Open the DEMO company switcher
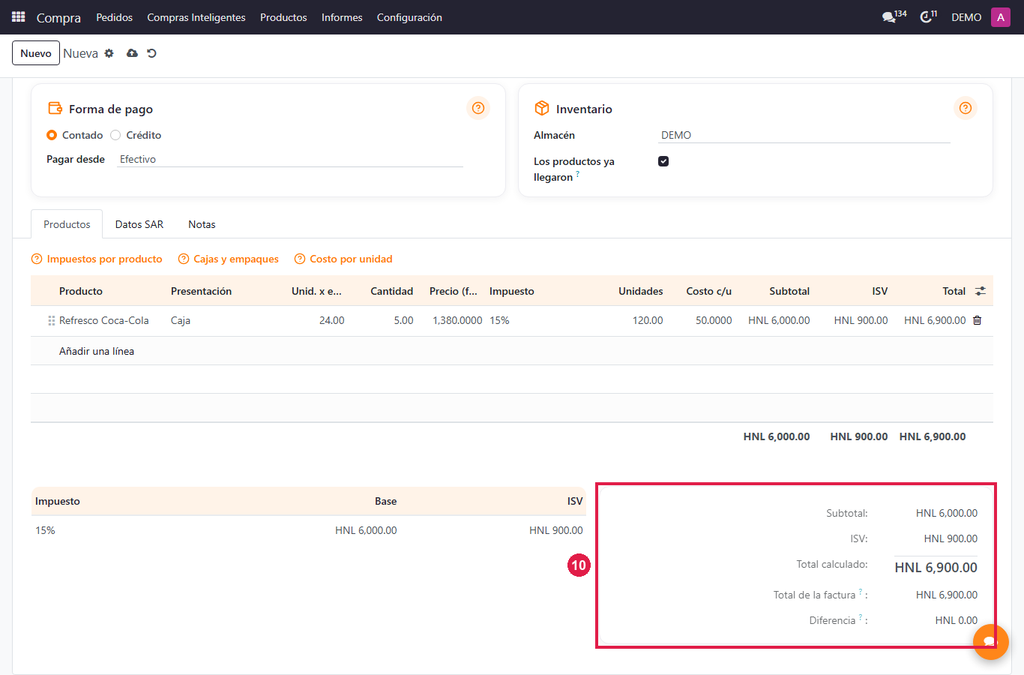Screen dimensions: 1024x675 966,18
